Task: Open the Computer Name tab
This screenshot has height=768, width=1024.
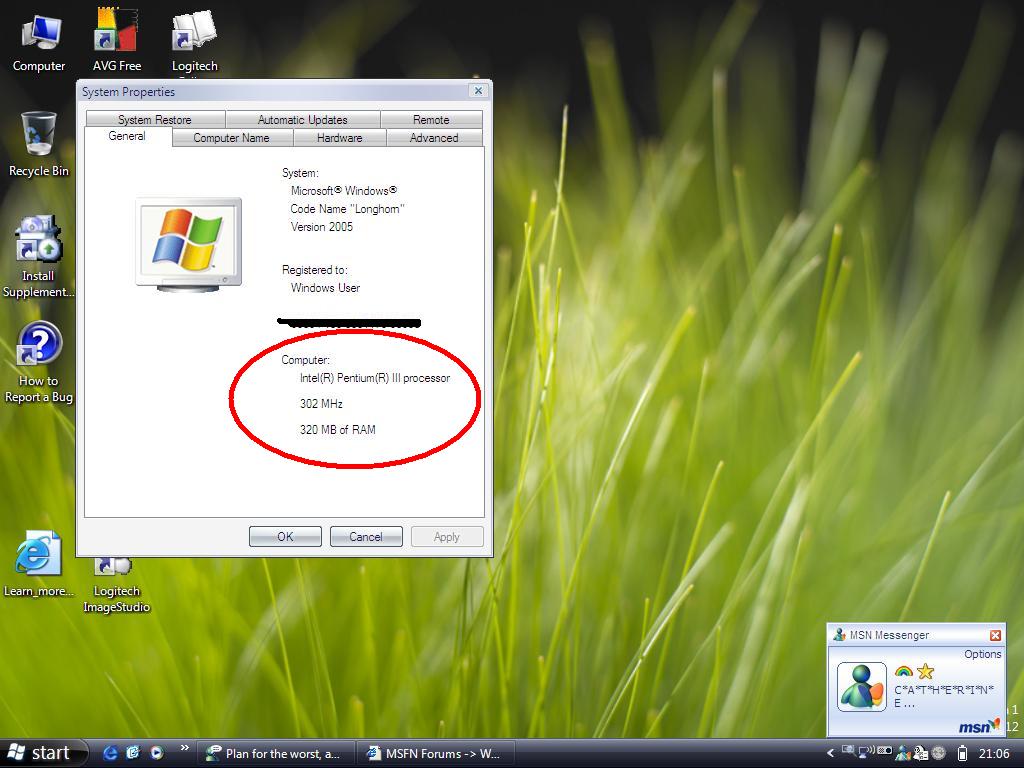Action: pos(232,138)
